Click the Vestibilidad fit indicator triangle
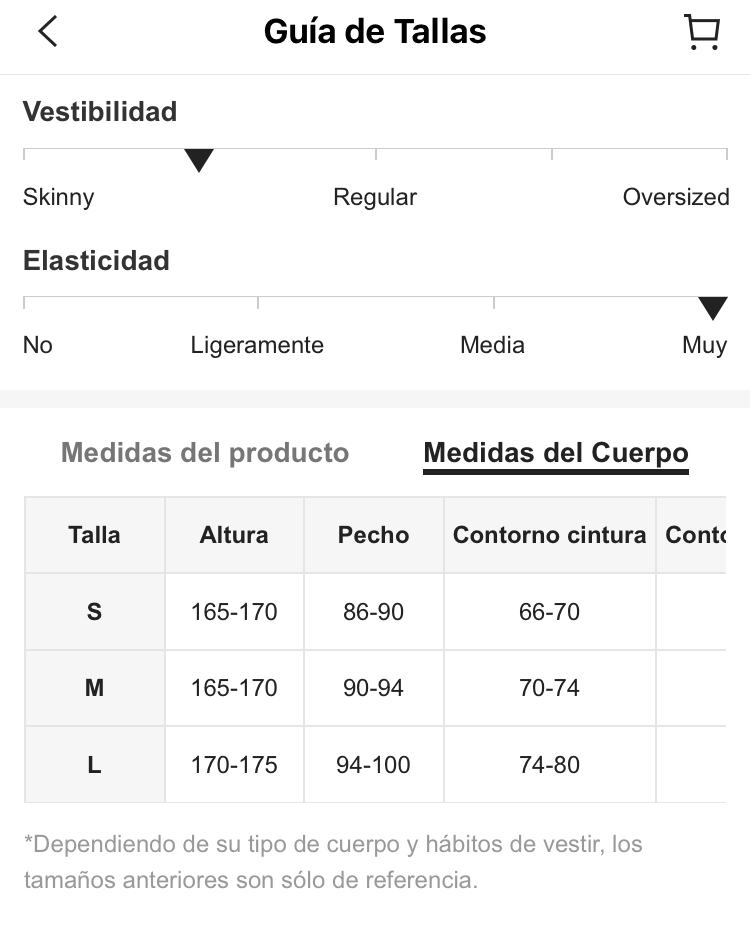This screenshot has height=939, width=750. pyautogui.click(x=199, y=160)
